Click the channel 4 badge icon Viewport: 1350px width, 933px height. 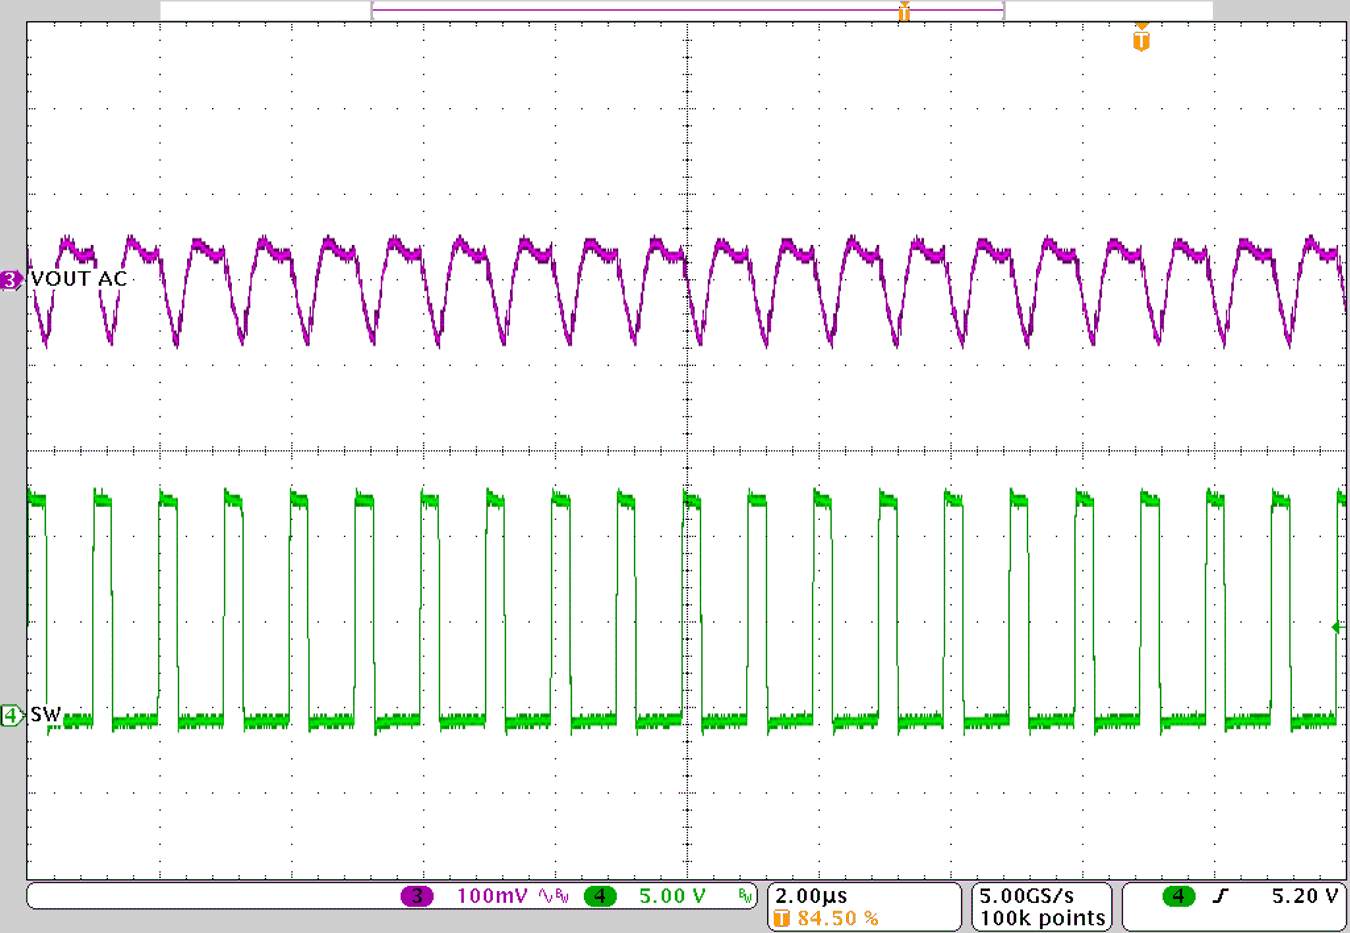pos(600,896)
